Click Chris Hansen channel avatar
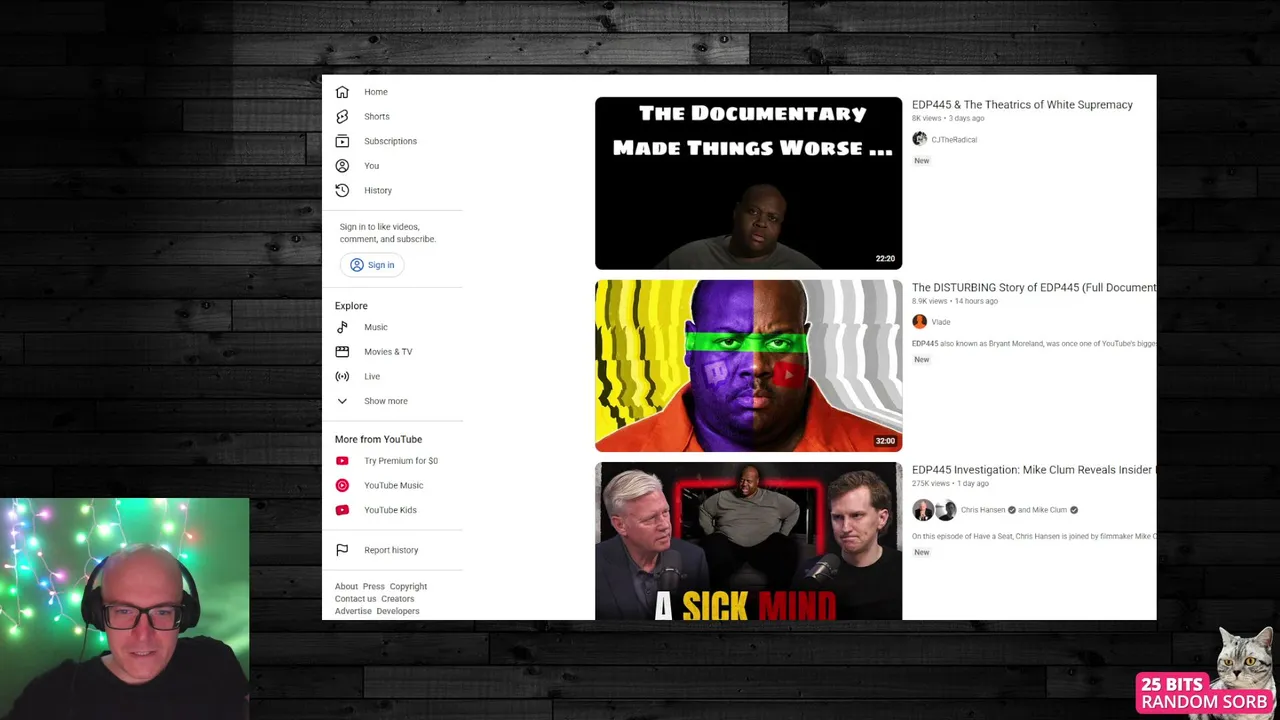This screenshot has width=1280, height=720. coord(923,510)
